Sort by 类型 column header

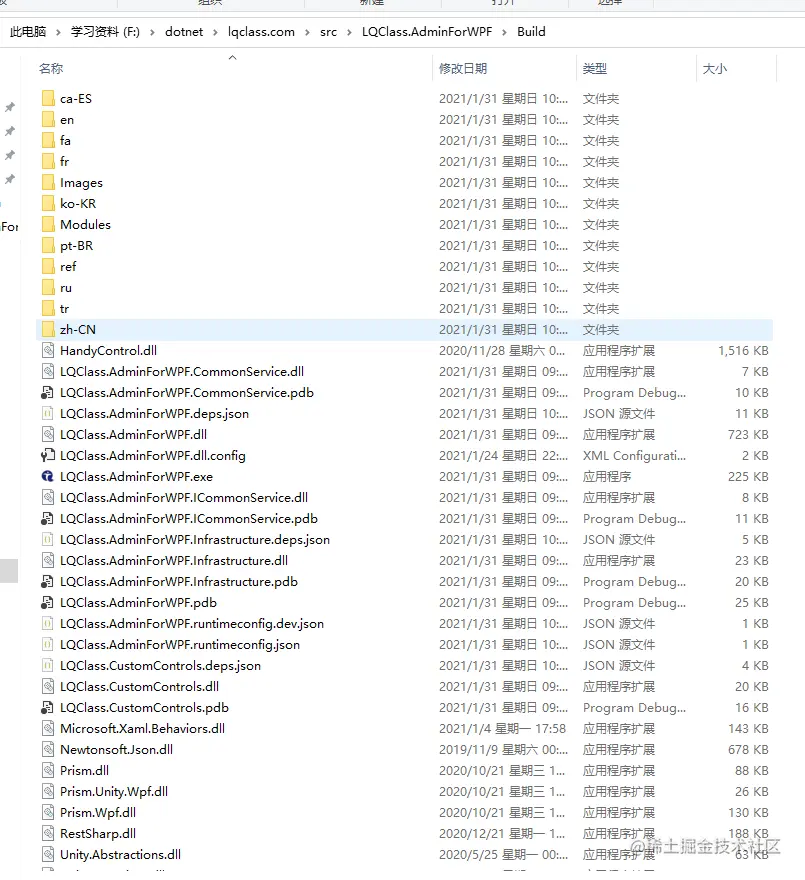click(x=594, y=68)
